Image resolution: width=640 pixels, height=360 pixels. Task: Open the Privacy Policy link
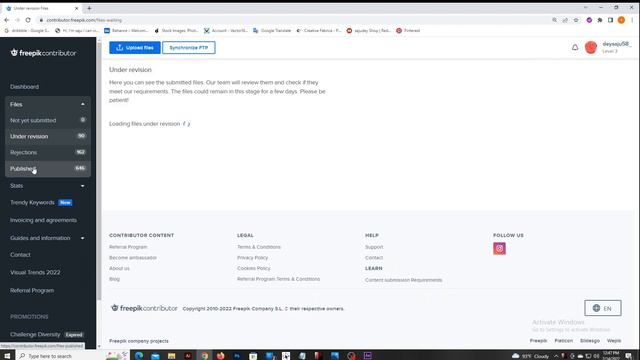pos(253,258)
